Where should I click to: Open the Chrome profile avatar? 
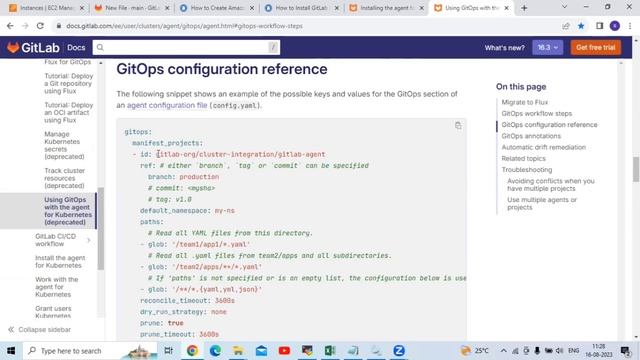615,26
